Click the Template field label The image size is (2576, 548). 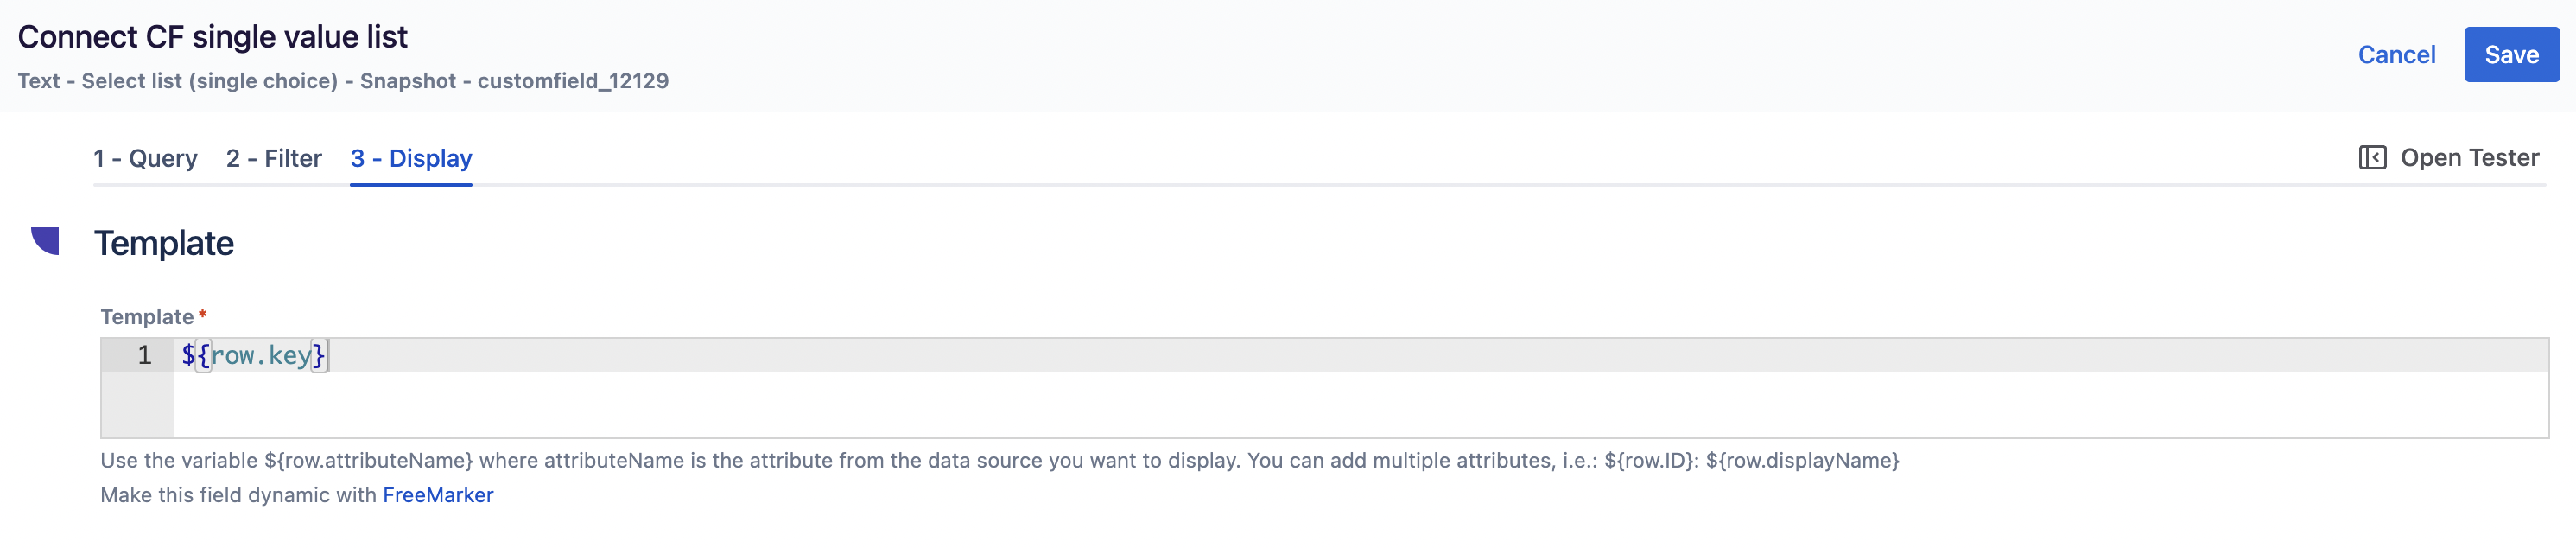point(147,317)
